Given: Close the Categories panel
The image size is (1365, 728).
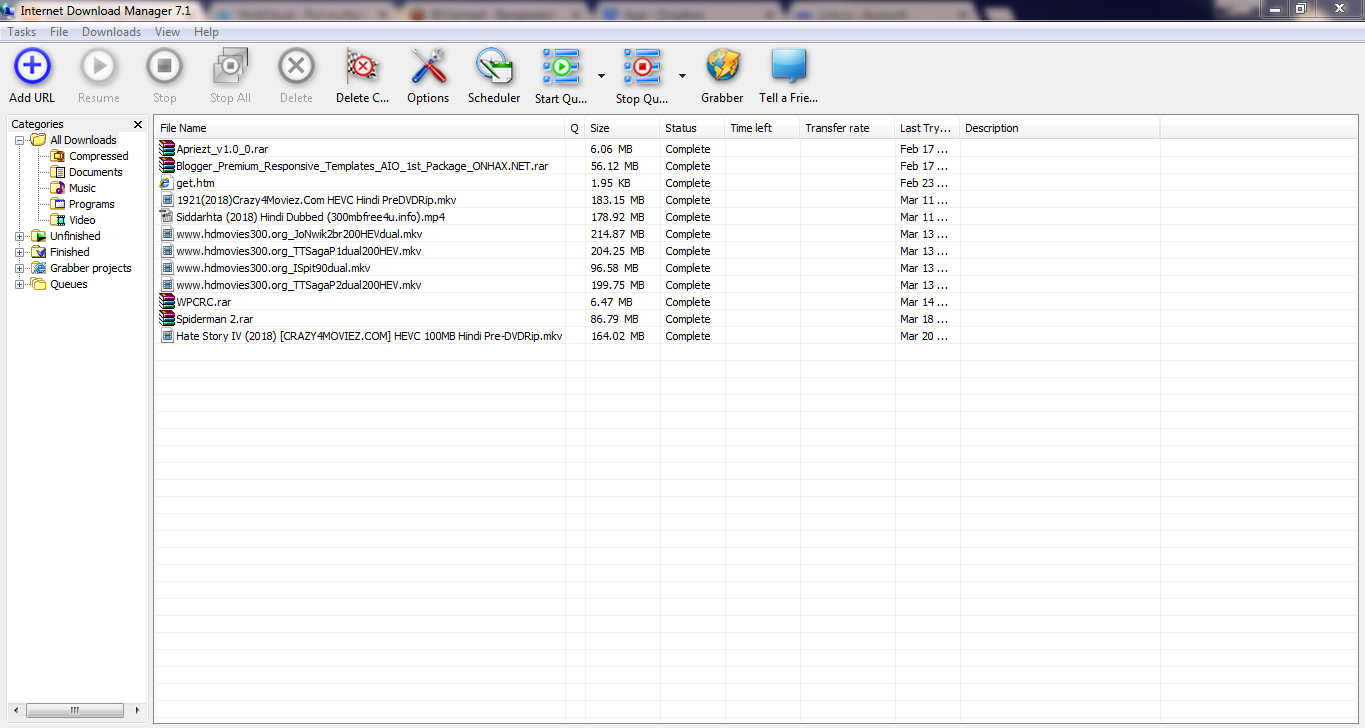Looking at the screenshot, I should pyautogui.click(x=138, y=124).
